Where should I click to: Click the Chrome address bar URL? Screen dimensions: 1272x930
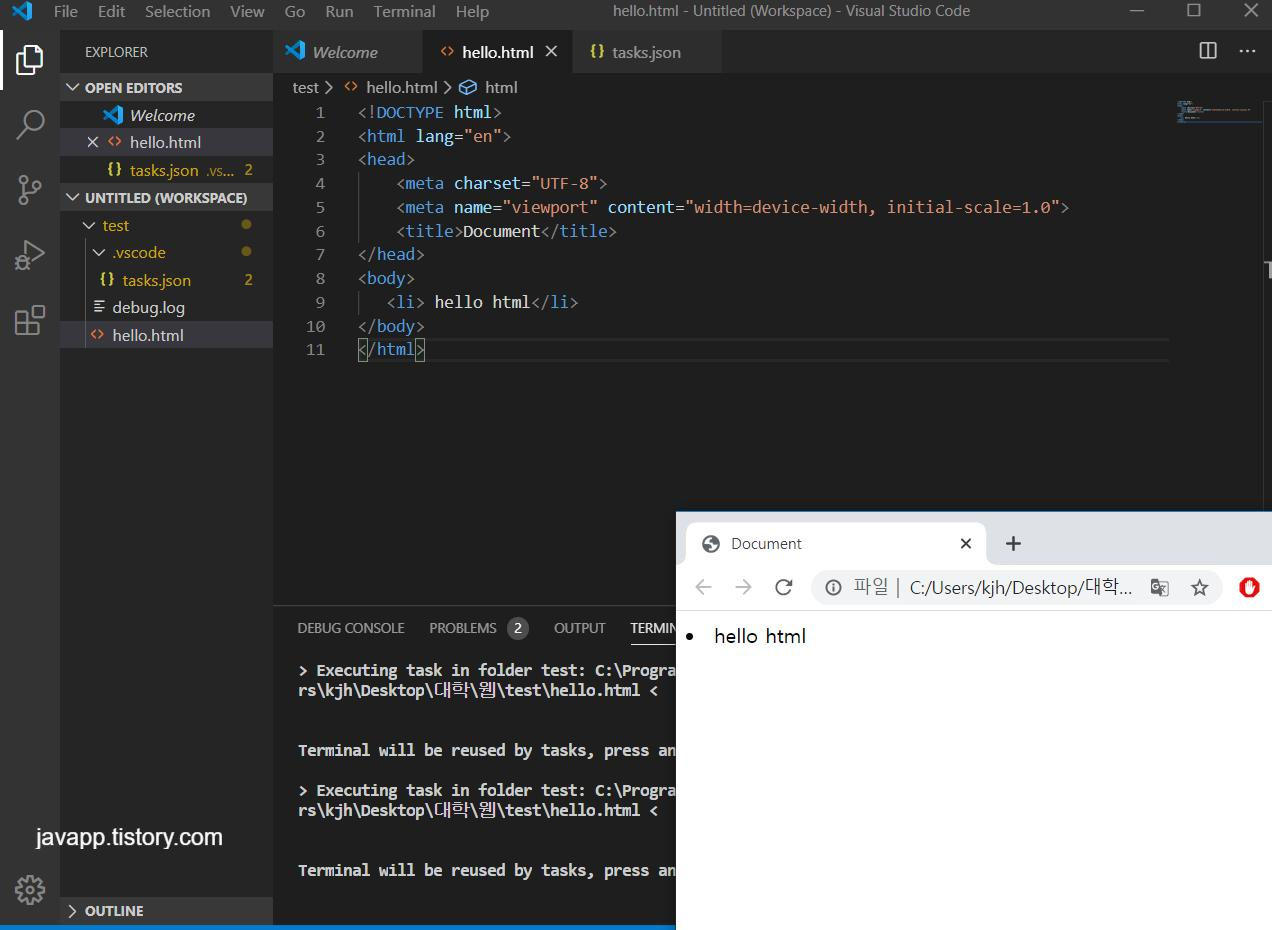coord(1021,588)
